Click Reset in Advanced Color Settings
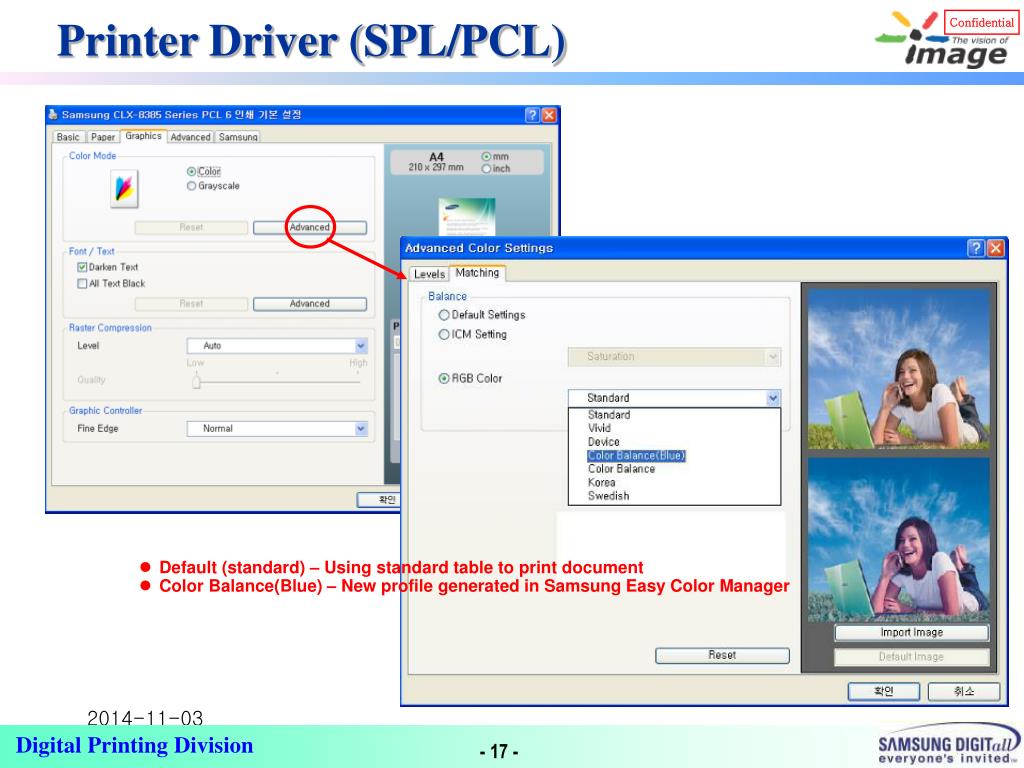This screenshot has height=768, width=1024. [722, 655]
